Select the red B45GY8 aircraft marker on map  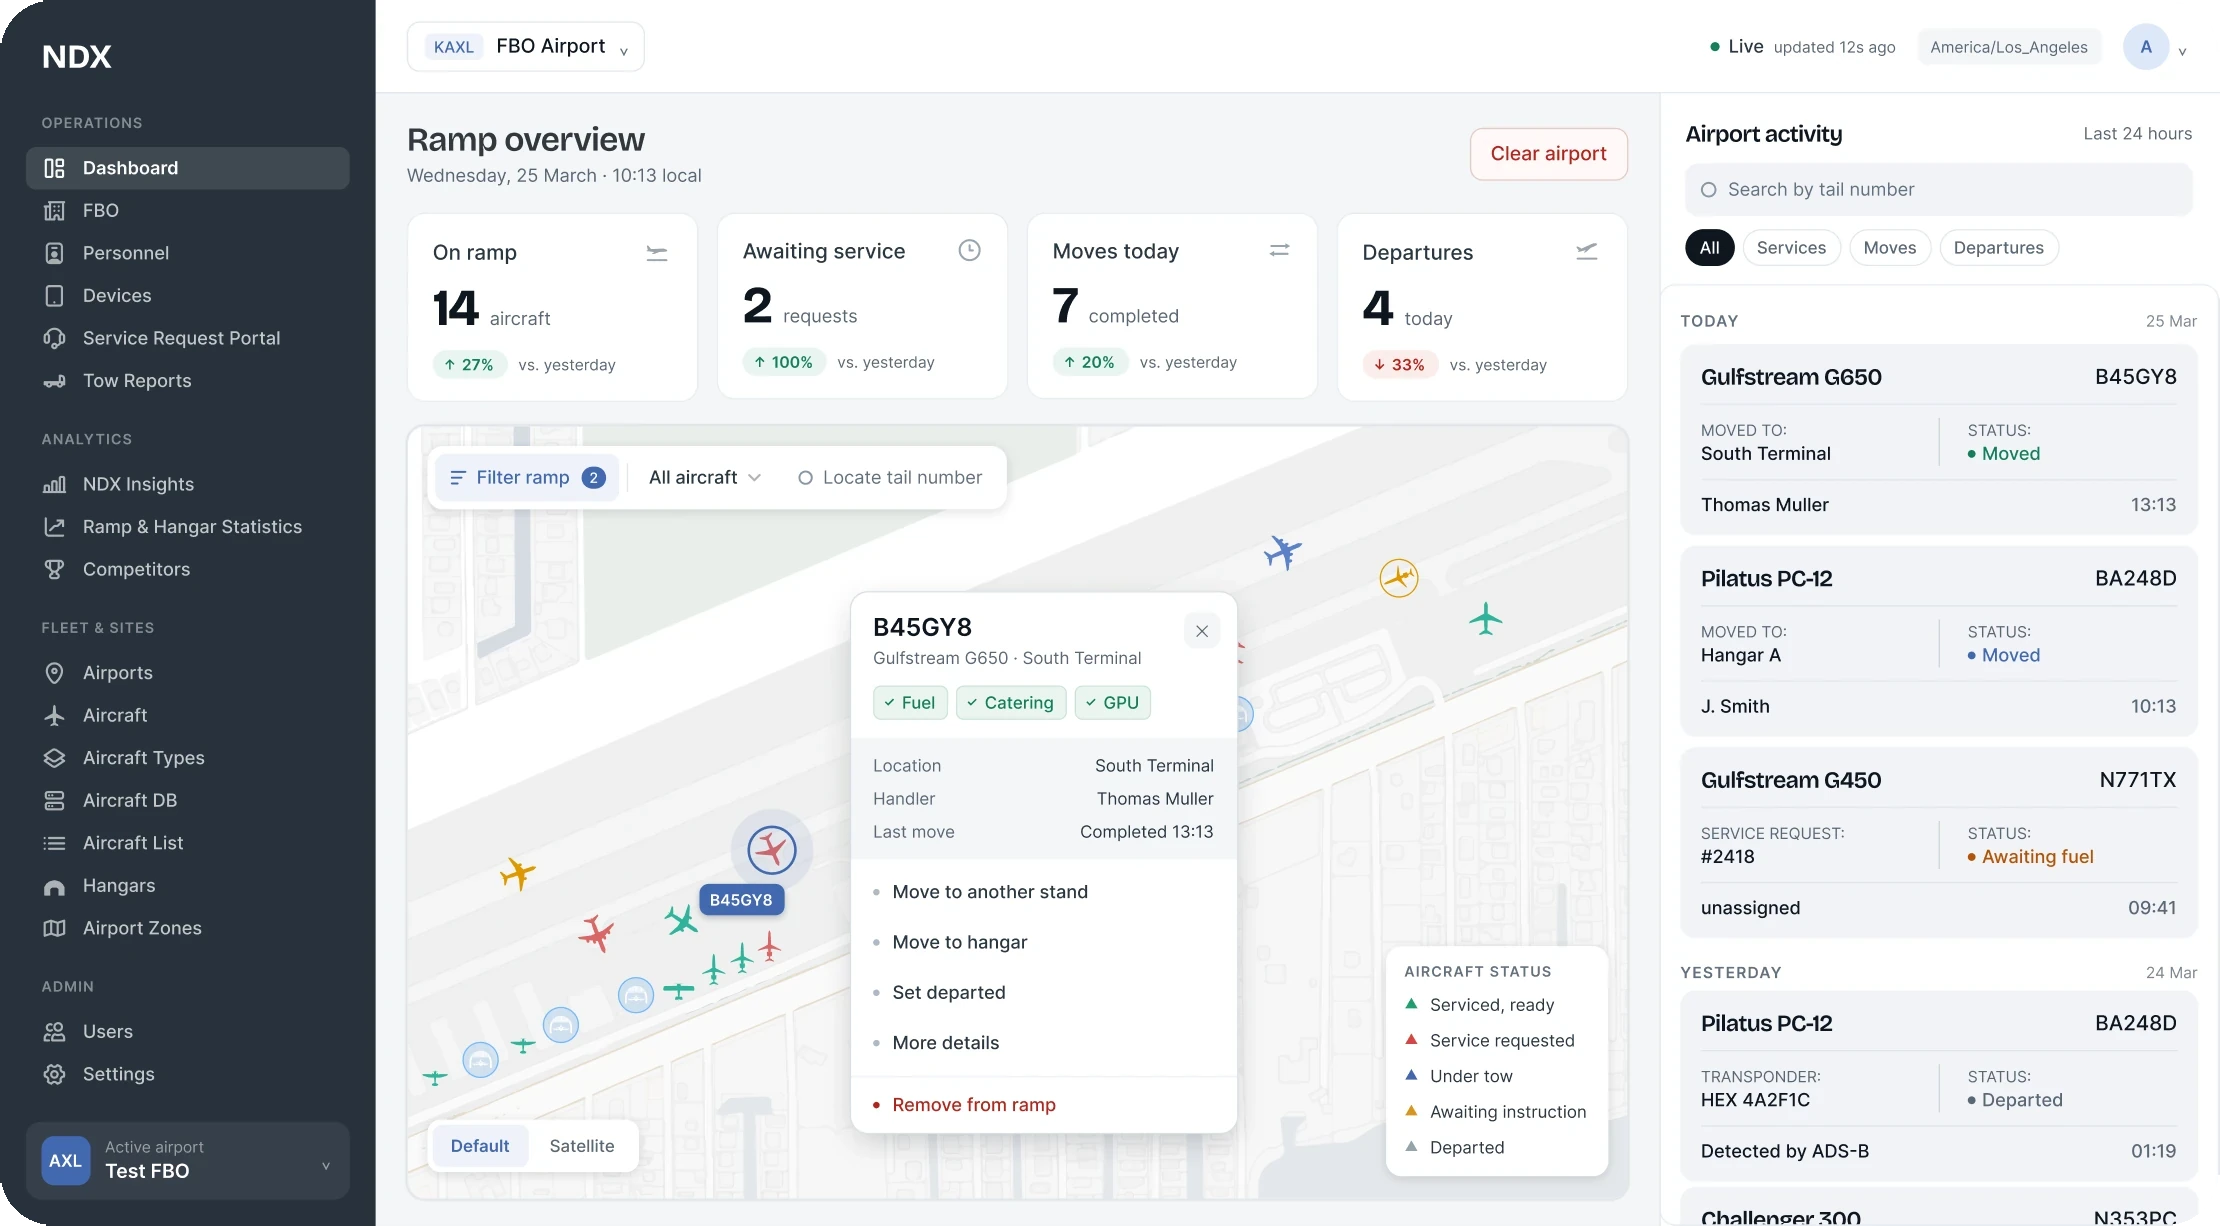click(x=771, y=850)
